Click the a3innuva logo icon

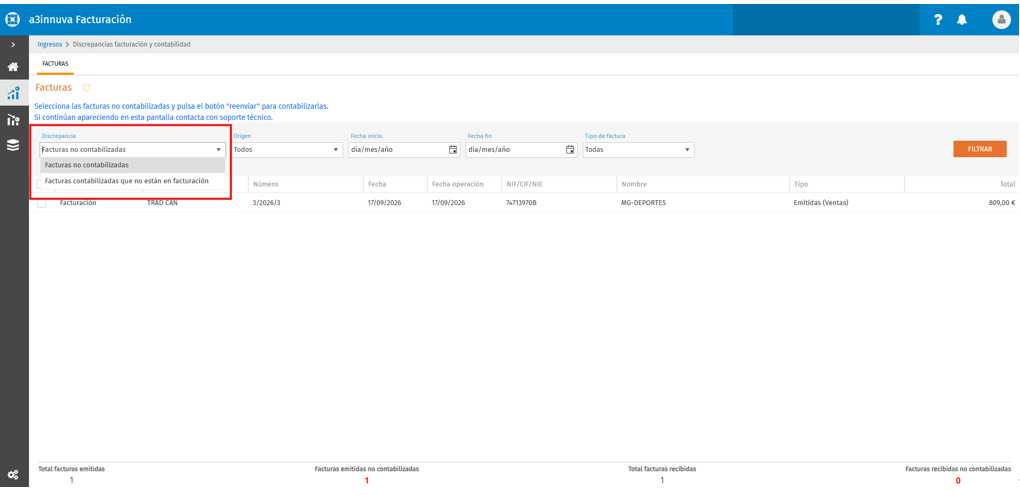pyautogui.click(x=13, y=20)
